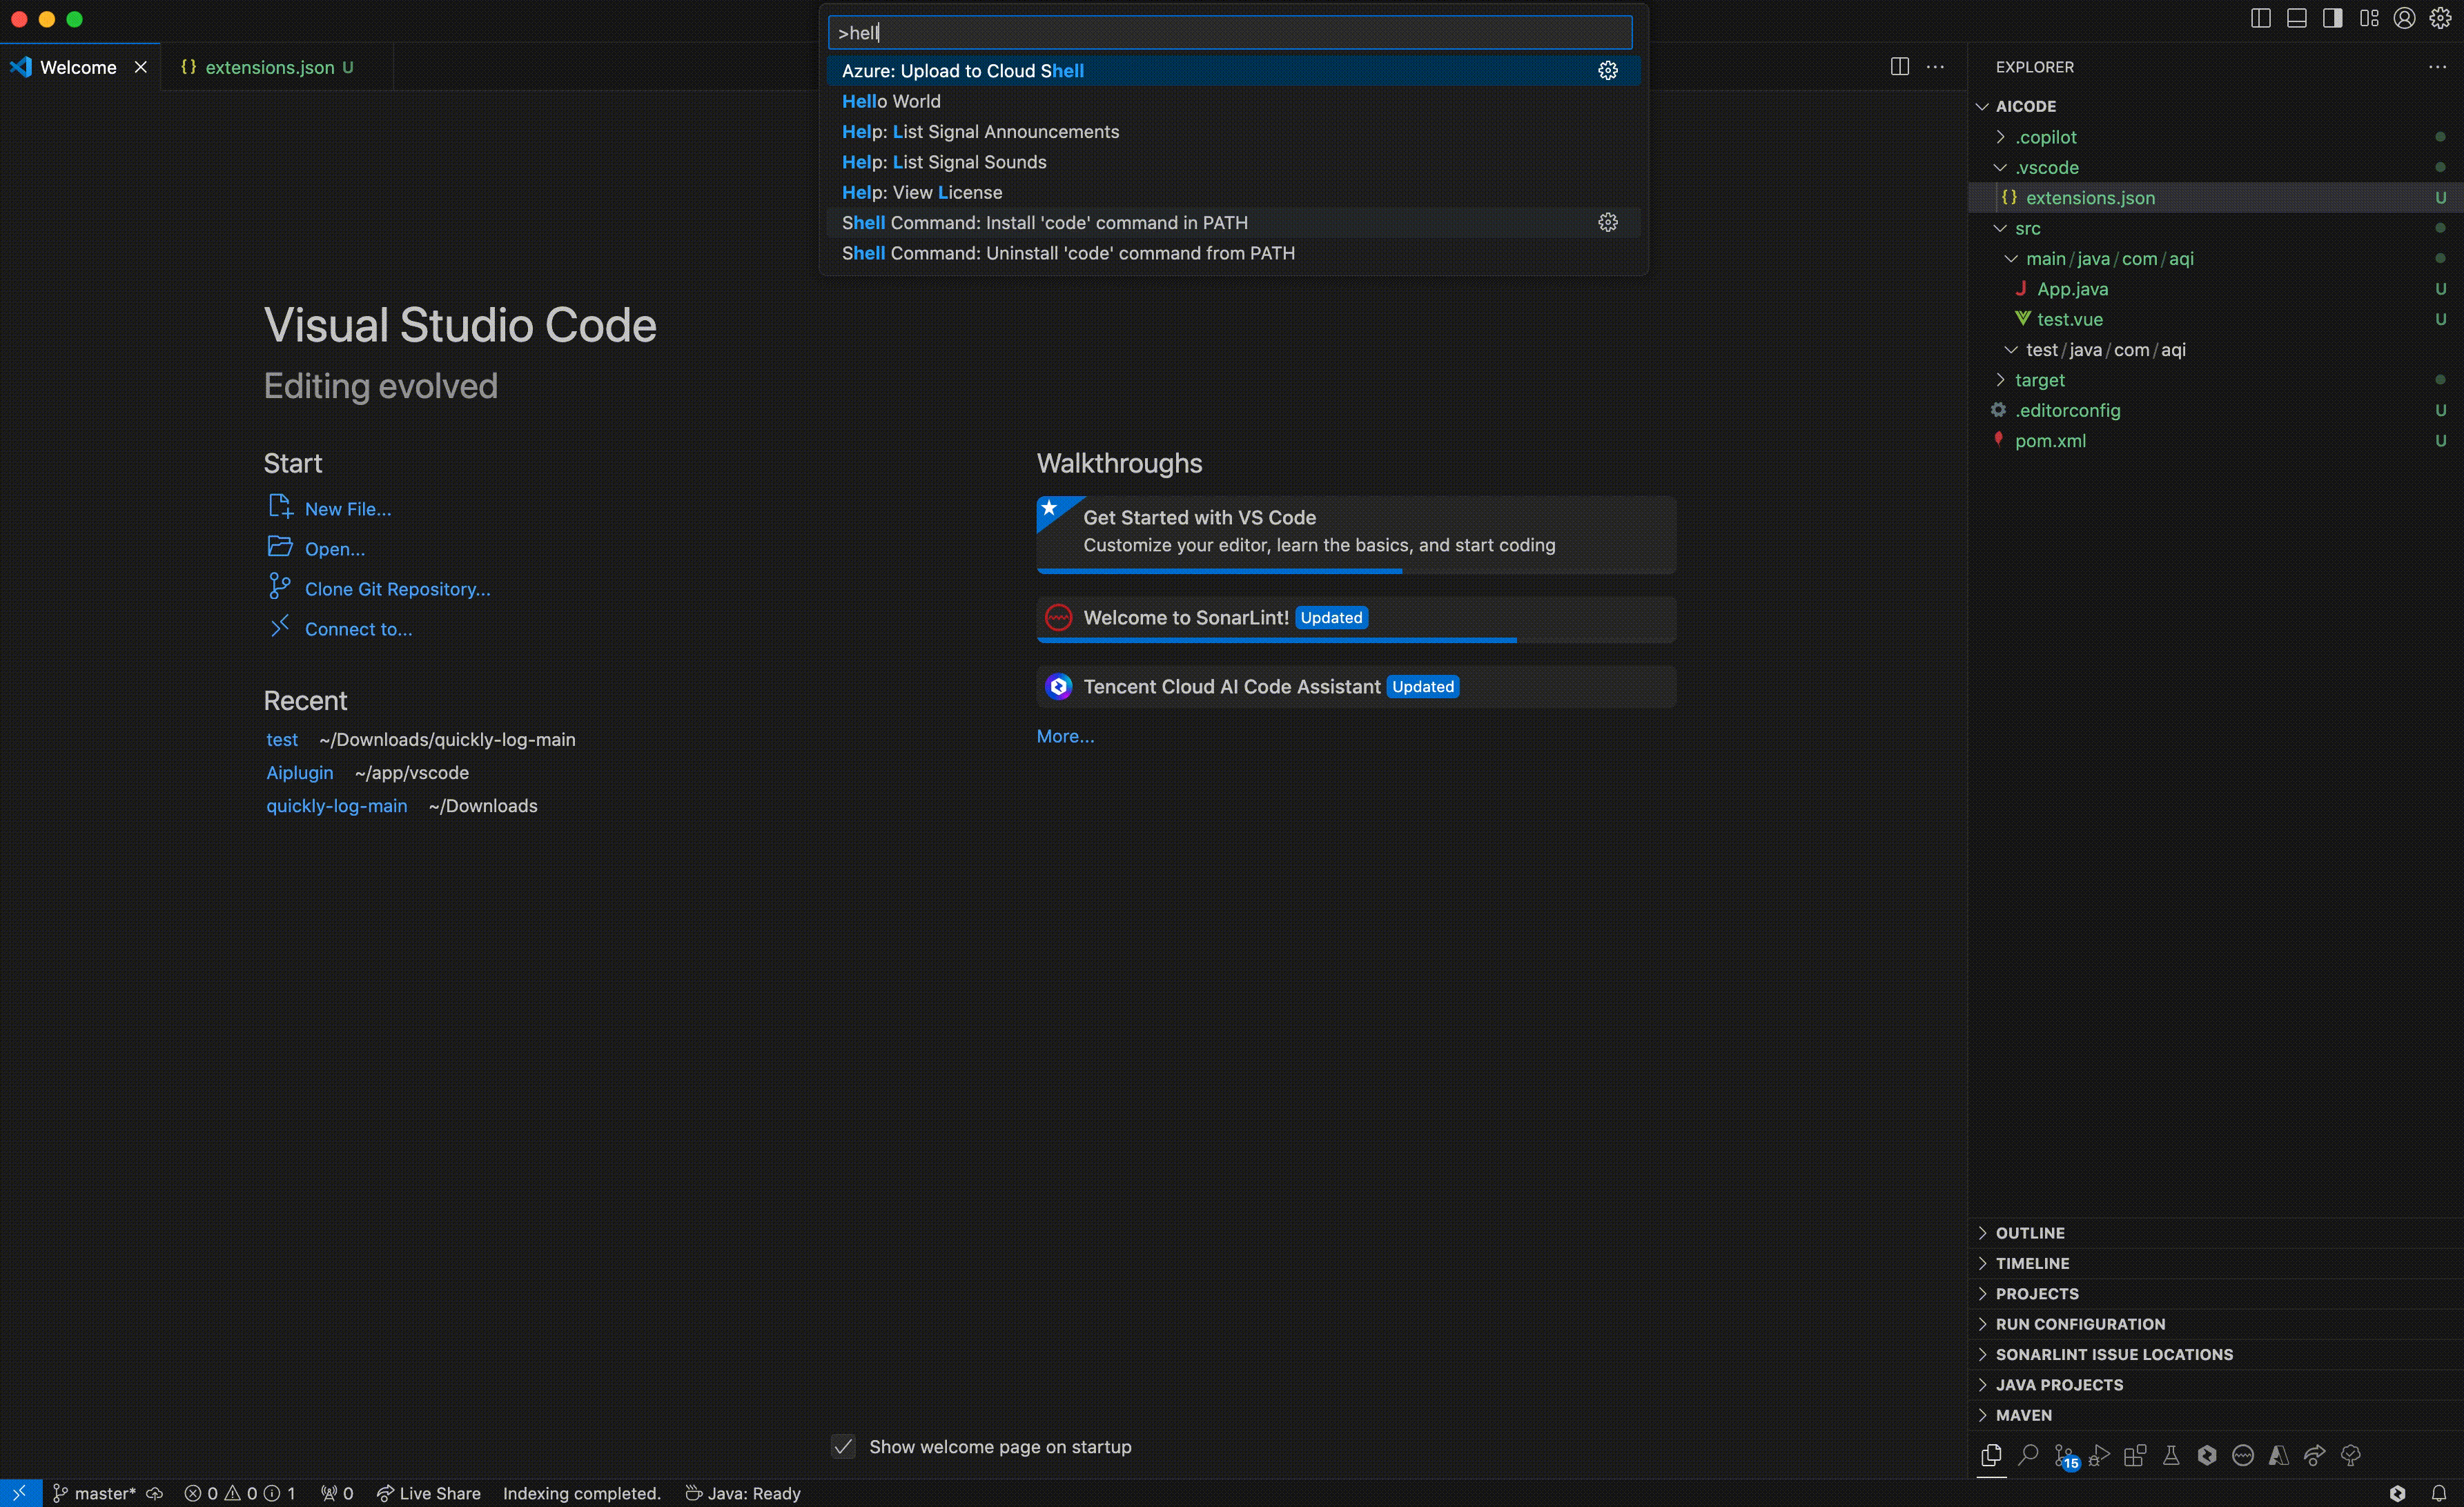Open the Extensions view icon
Image resolution: width=2464 pixels, height=1507 pixels.
[x=2135, y=1455]
